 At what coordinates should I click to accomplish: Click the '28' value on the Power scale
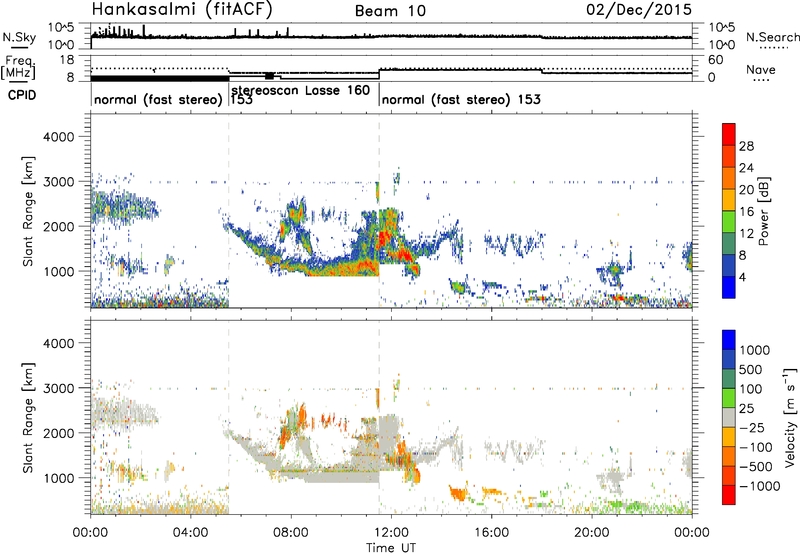pos(746,146)
